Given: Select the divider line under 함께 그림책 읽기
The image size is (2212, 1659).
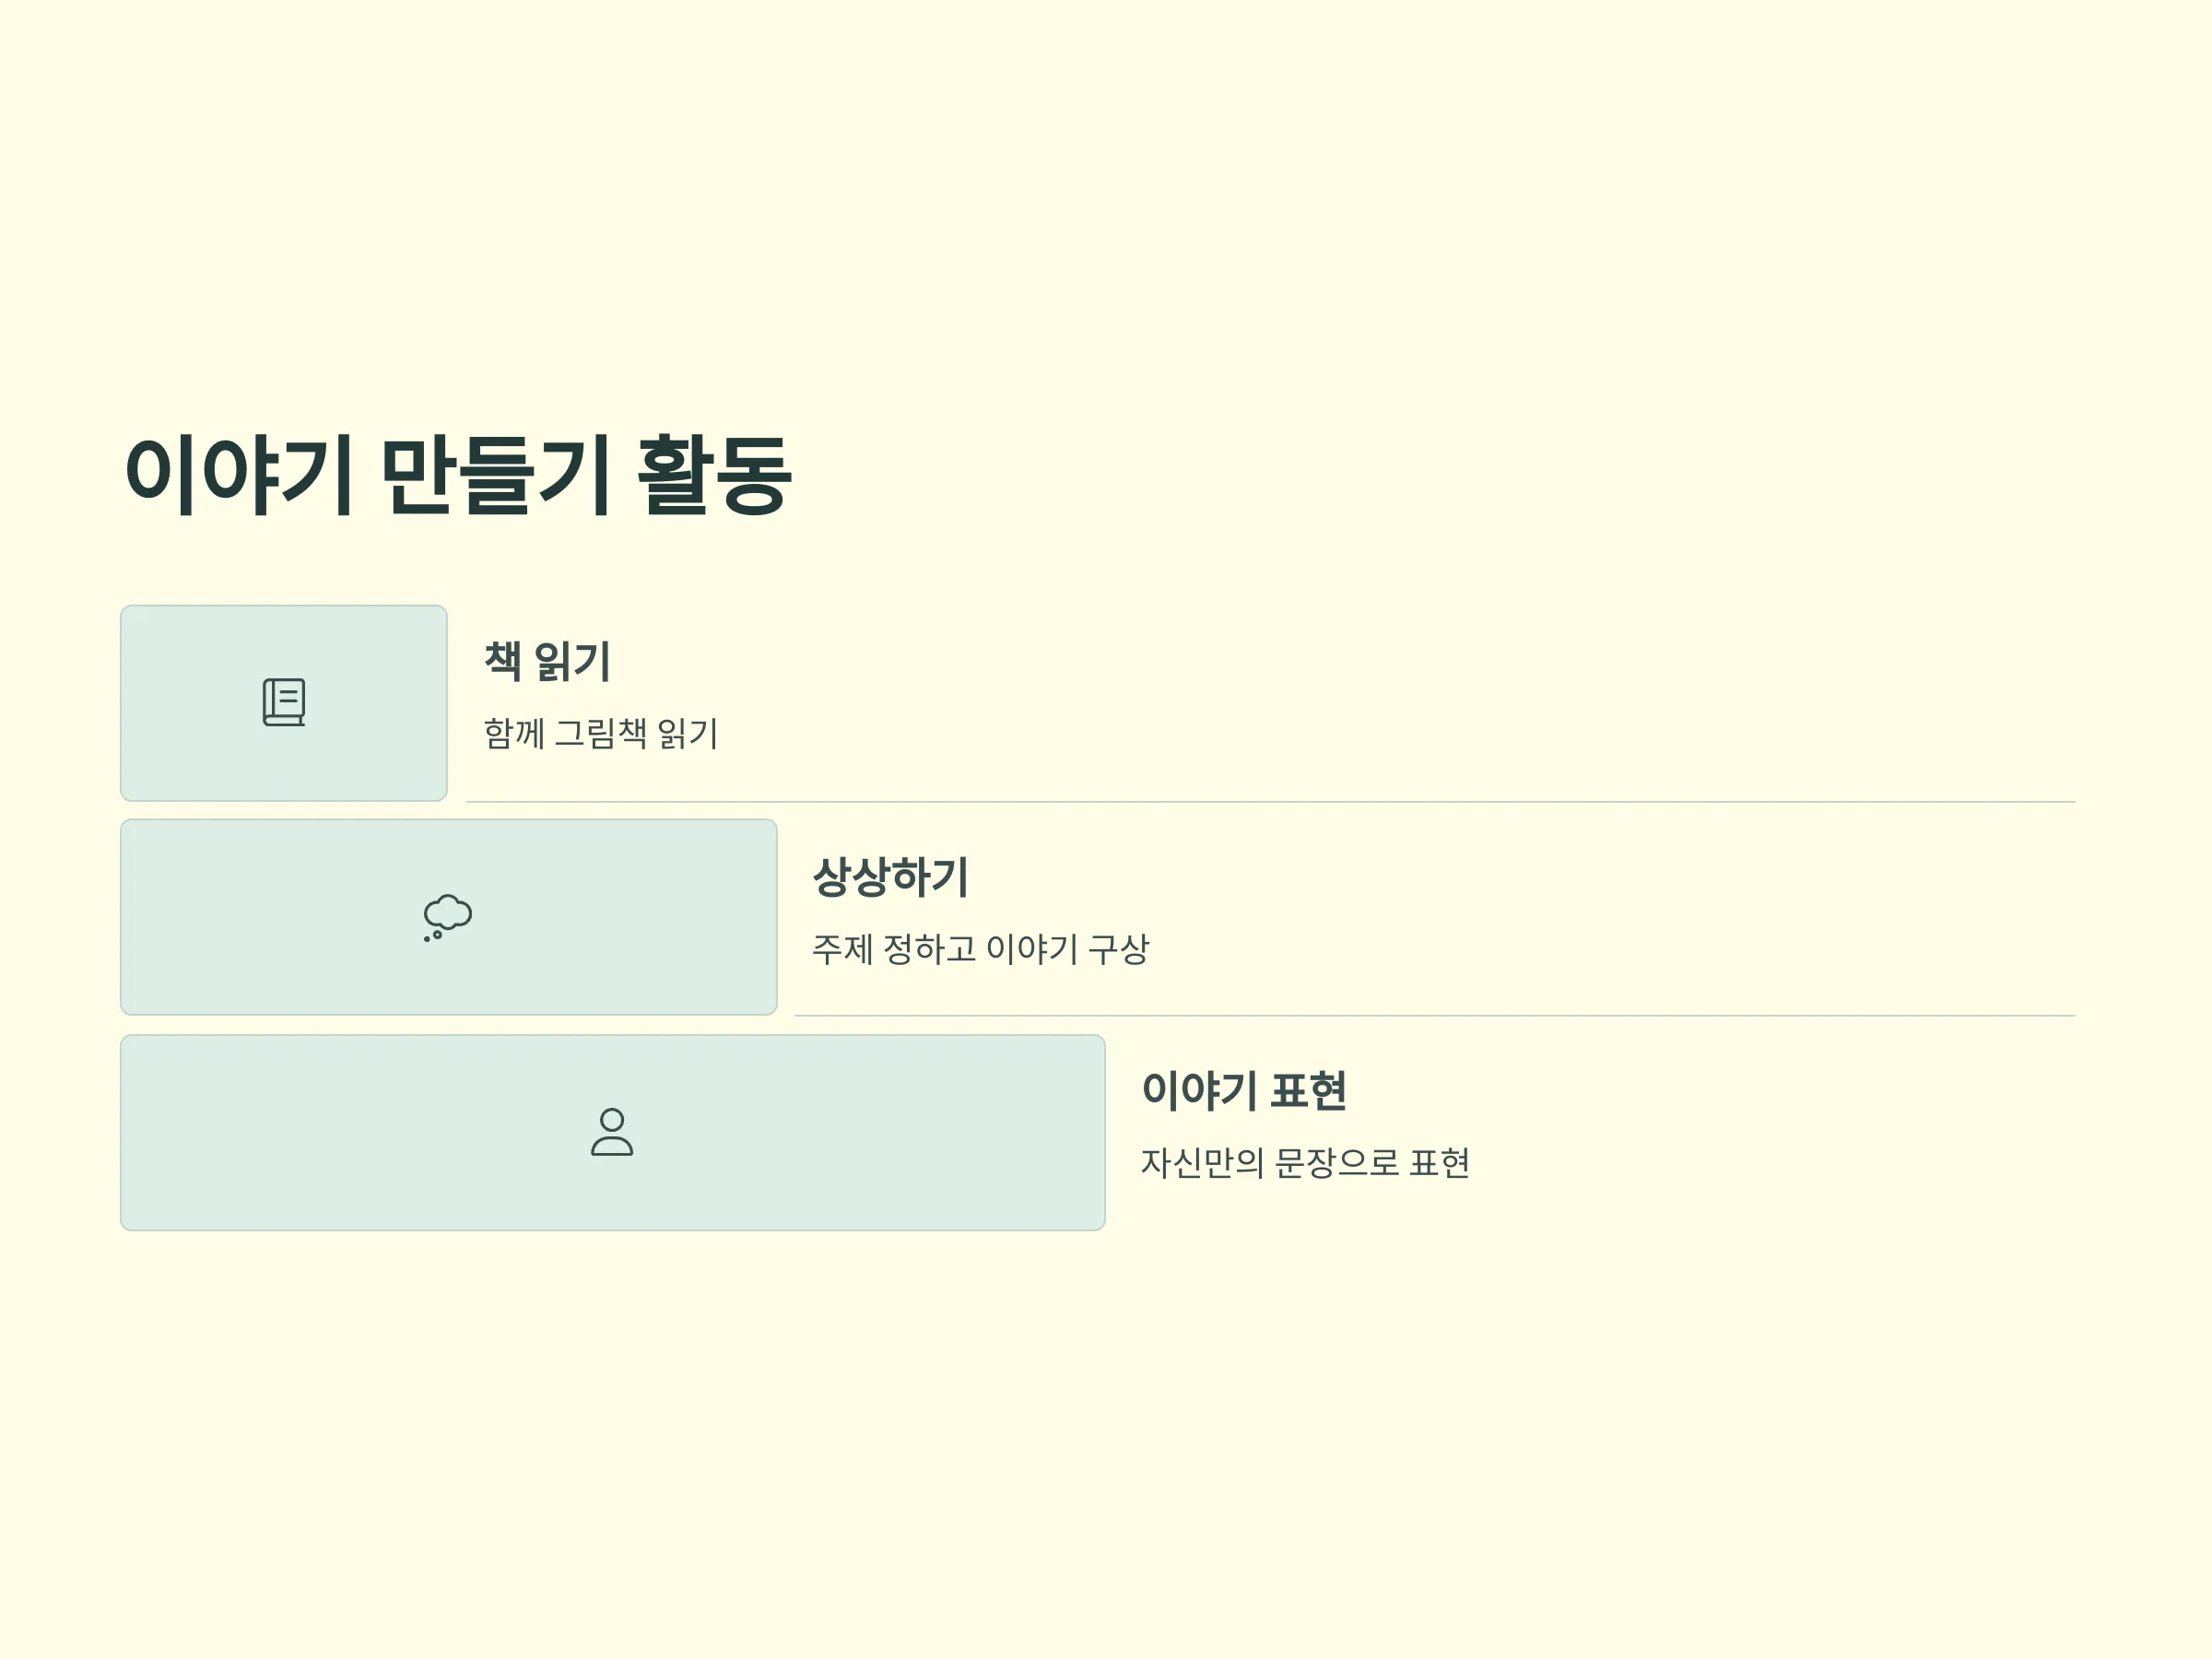Looking at the screenshot, I should pos(1271,801).
